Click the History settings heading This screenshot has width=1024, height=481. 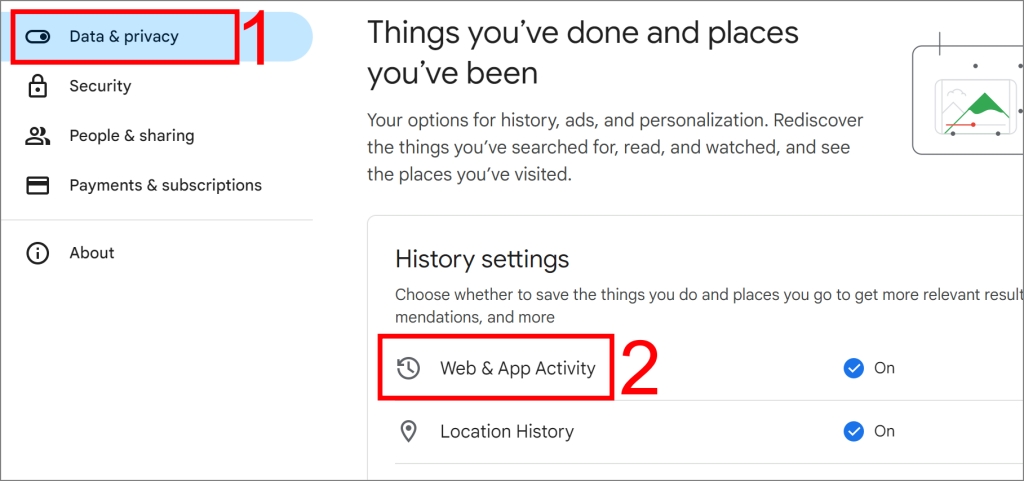tap(482, 259)
